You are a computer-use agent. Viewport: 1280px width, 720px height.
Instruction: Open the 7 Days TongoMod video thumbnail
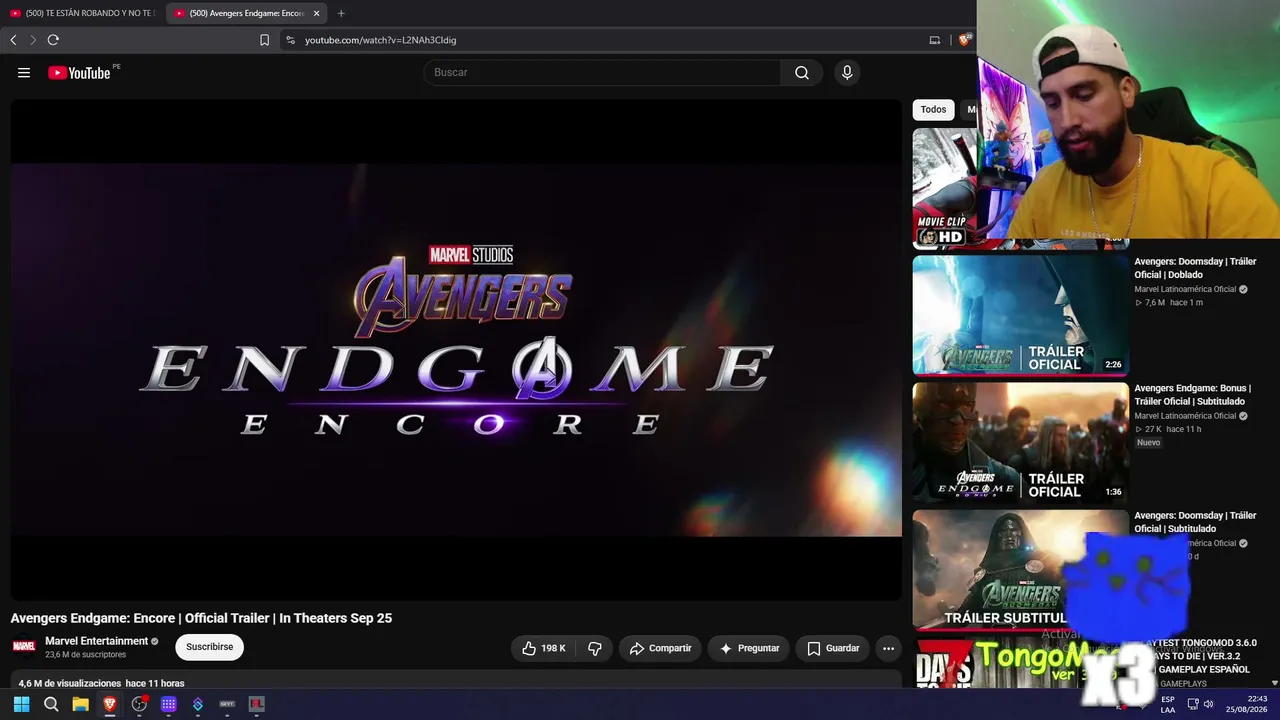pyautogui.click(x=1020, y=662)
